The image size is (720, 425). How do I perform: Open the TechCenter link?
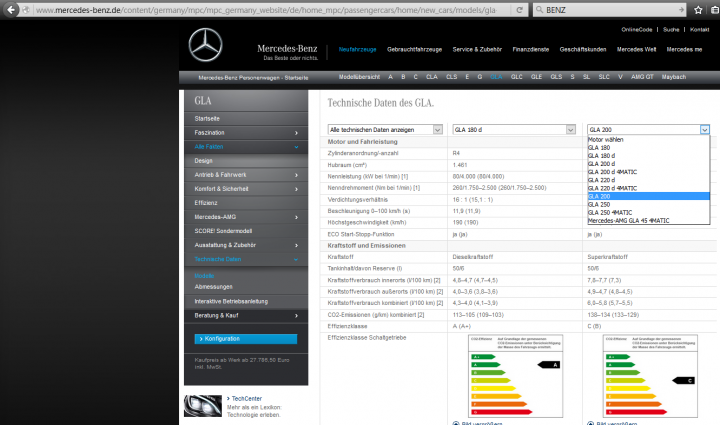click(x=246, y=399)
